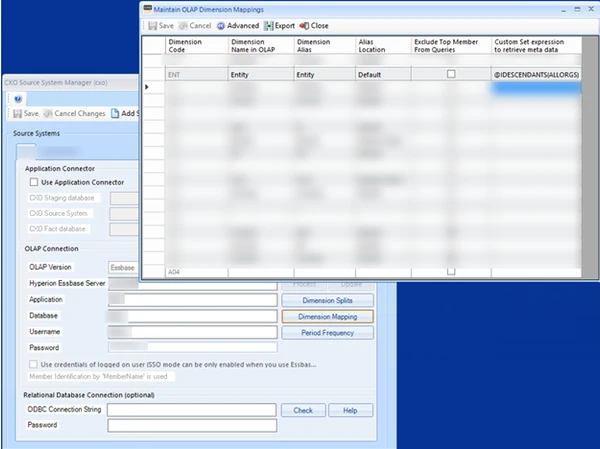
Task: Open Advanced options in Dimension Mappings toolbar
Action: pyautogui.click(x=238, y=26)
